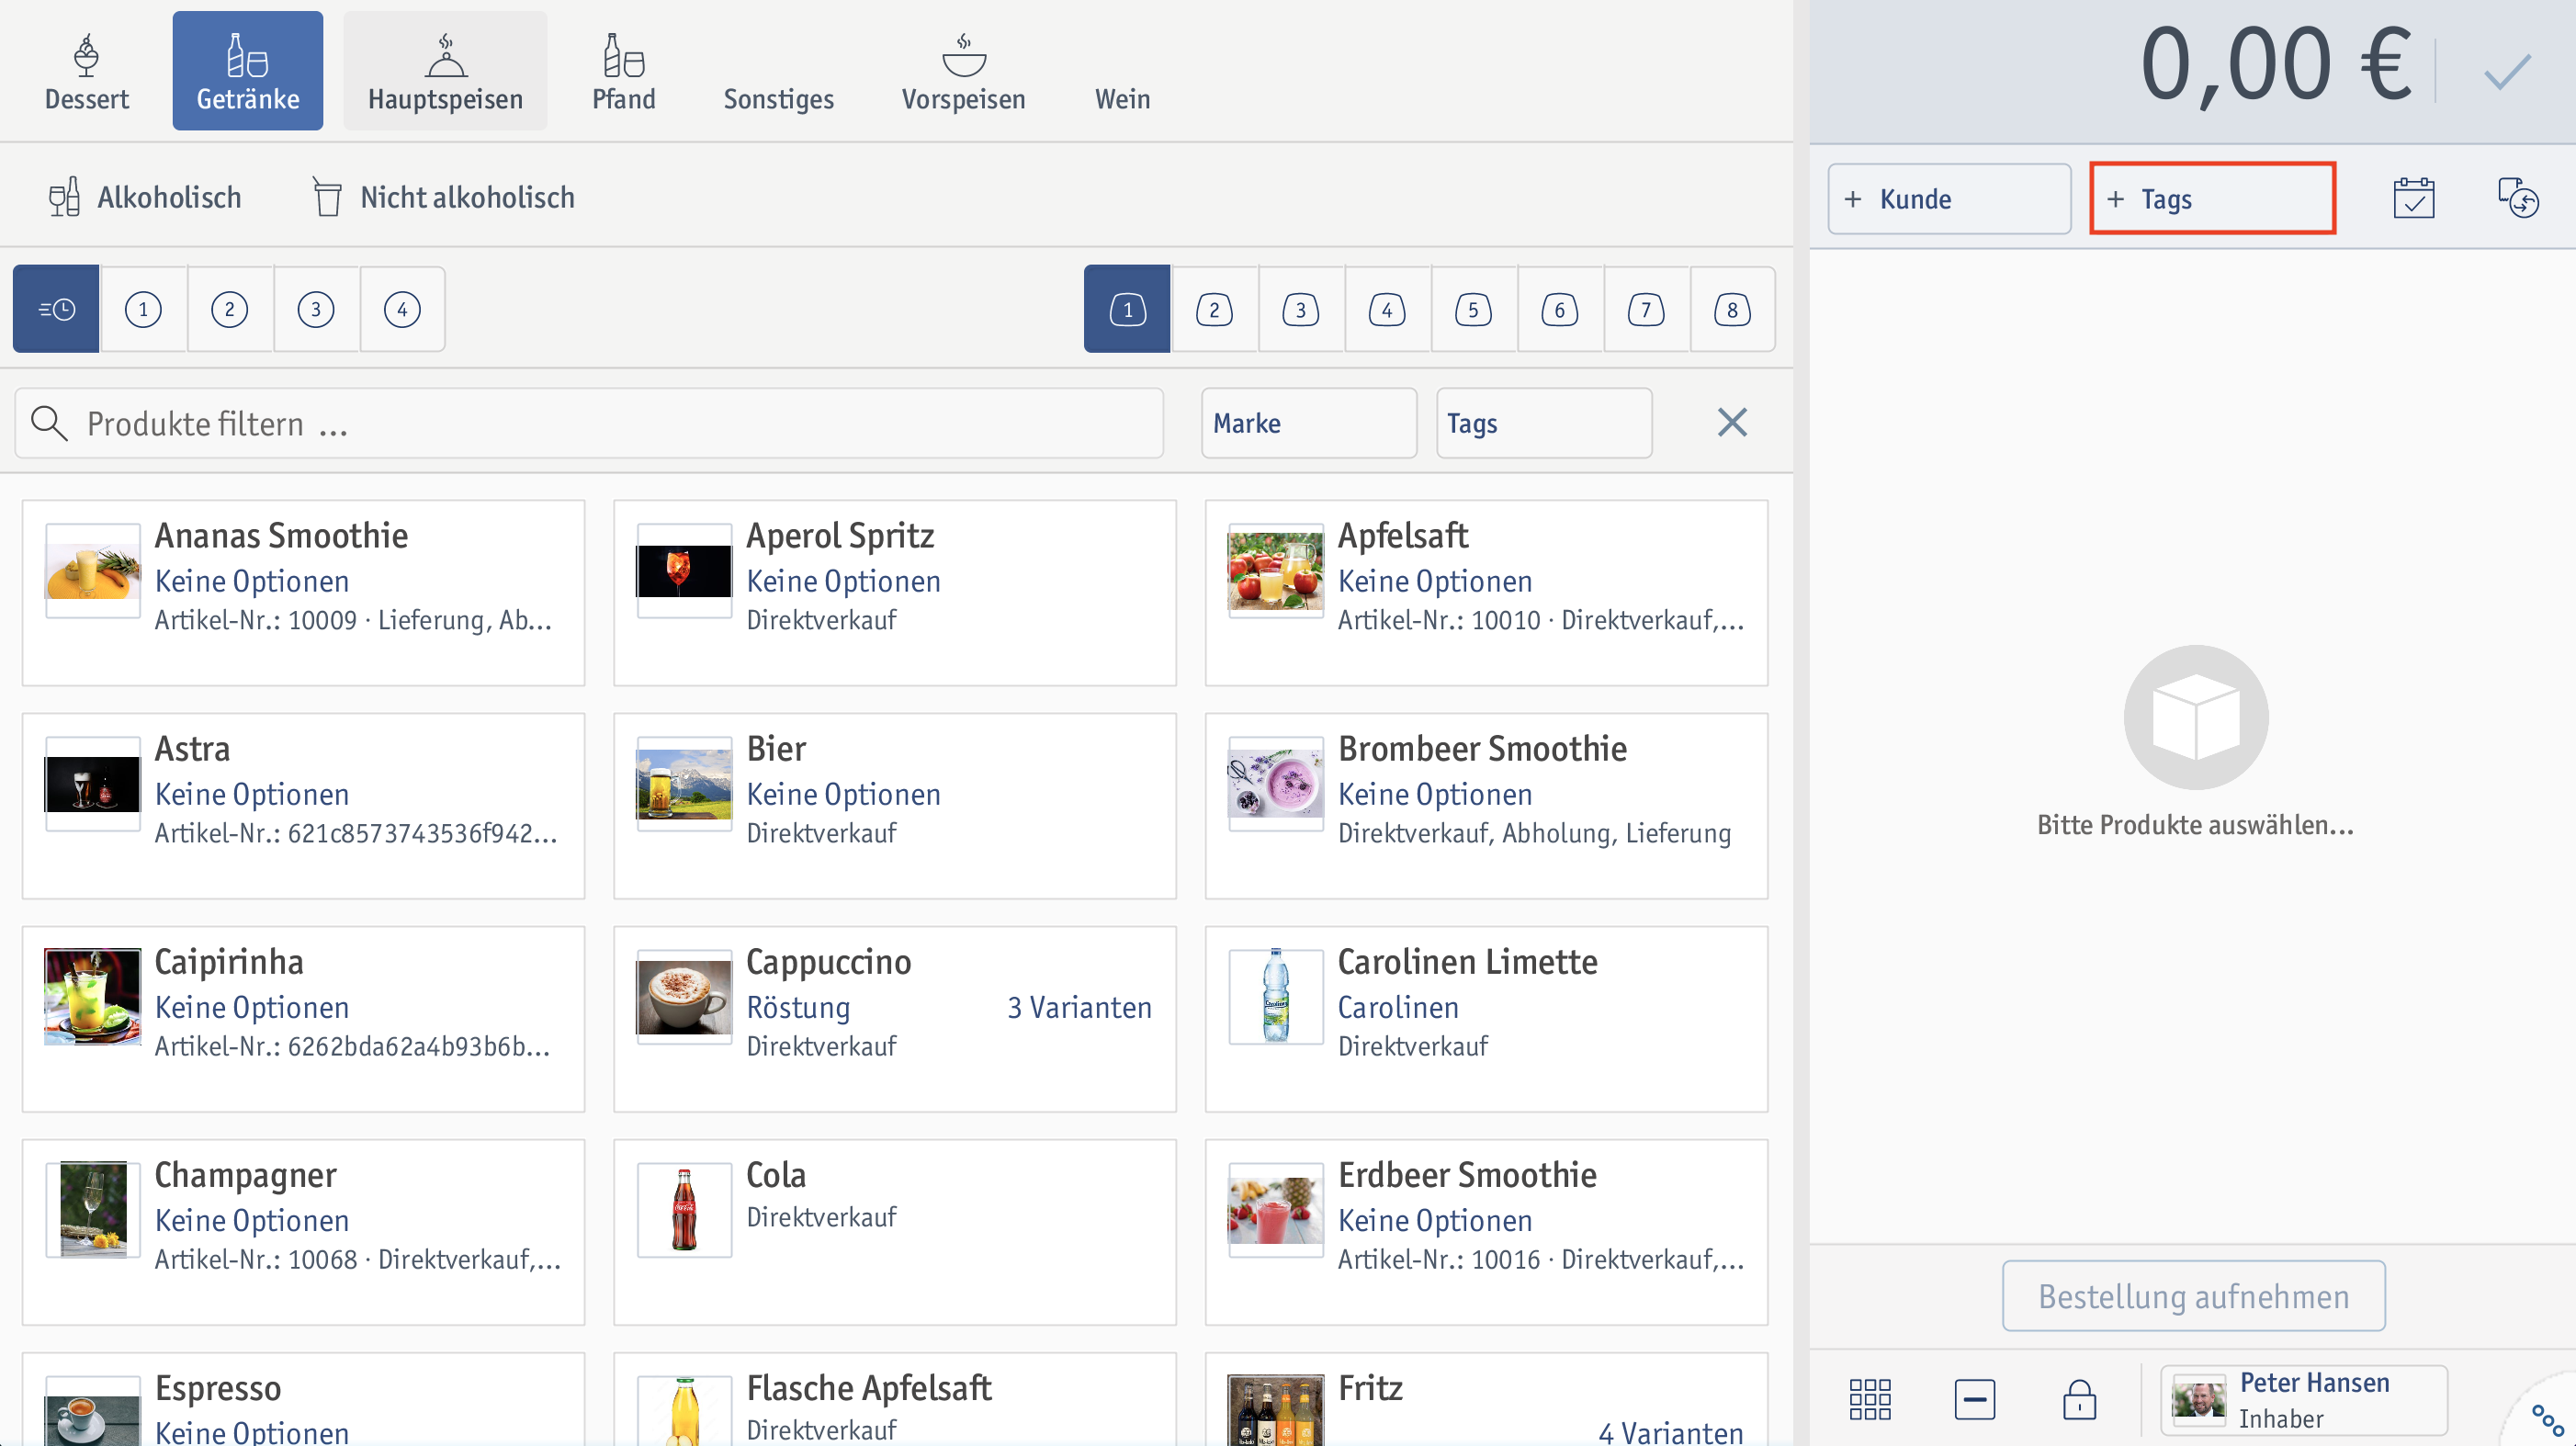This screenshot has height=1446, width=2576.
Task: Open the Wein category
Action: 1122,71
